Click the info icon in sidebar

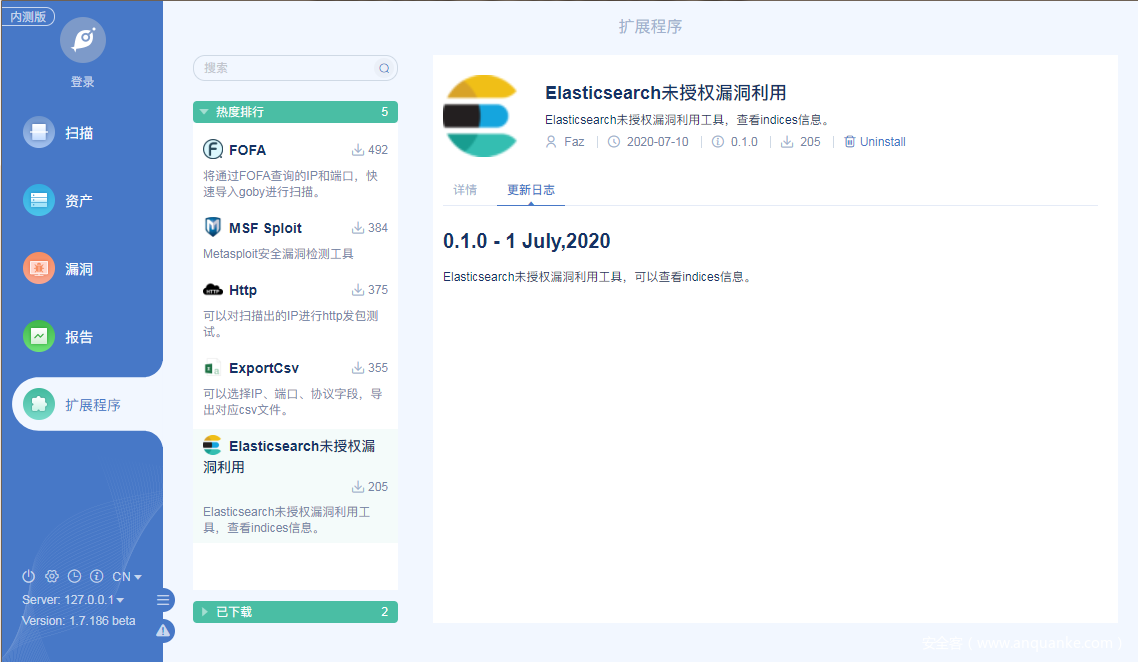tap(97, 576)
